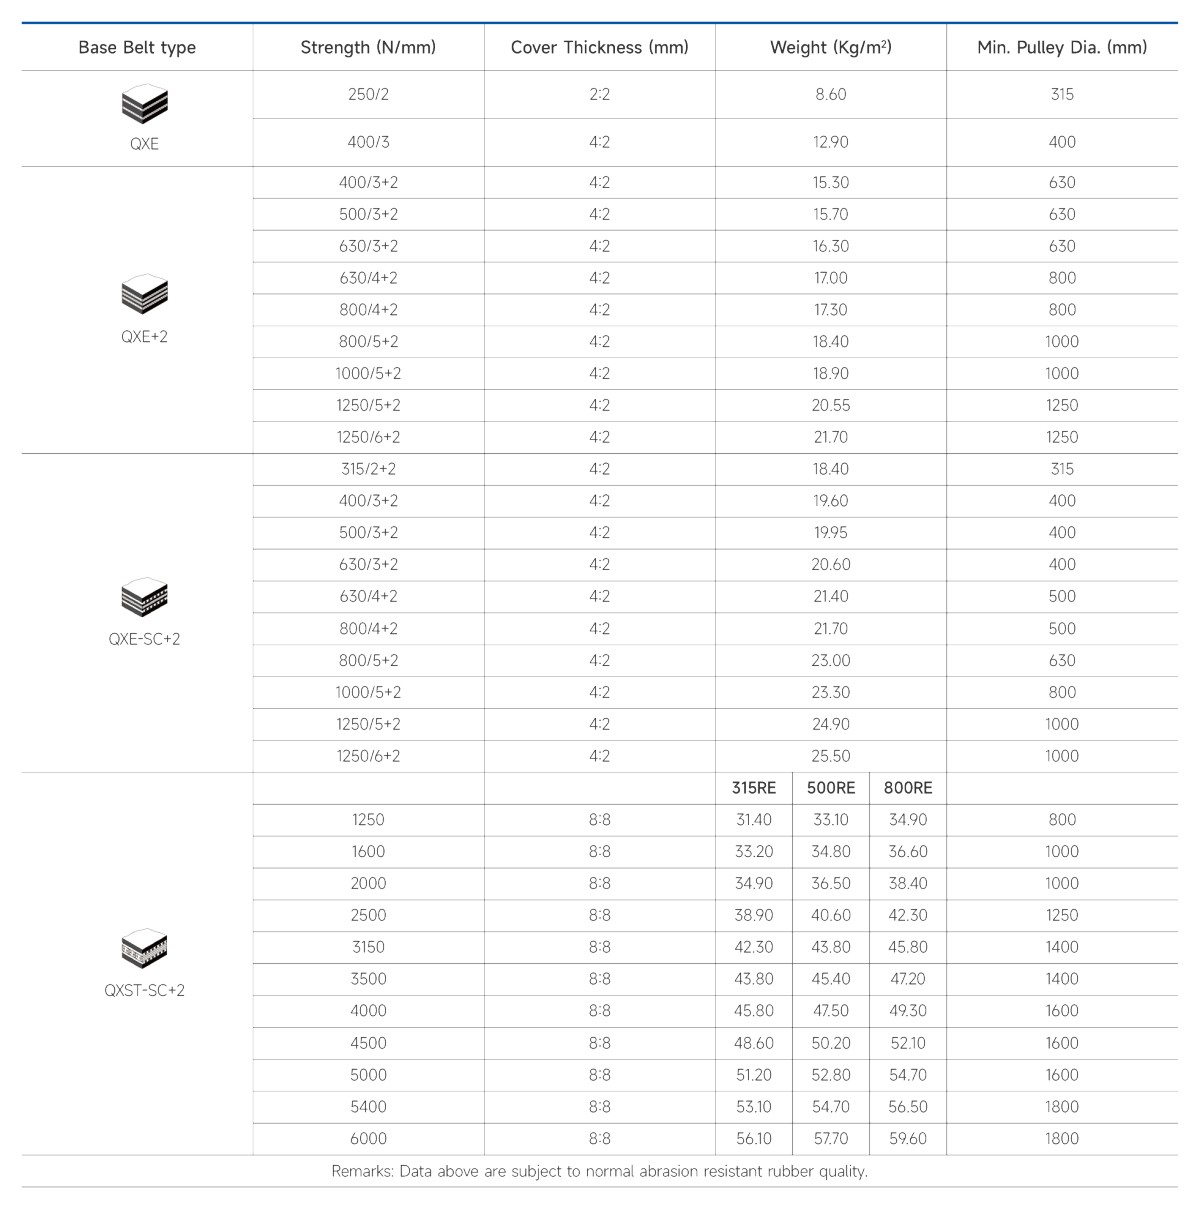
Task: Click the Remarks note below the table
Action: point(599,1171)
